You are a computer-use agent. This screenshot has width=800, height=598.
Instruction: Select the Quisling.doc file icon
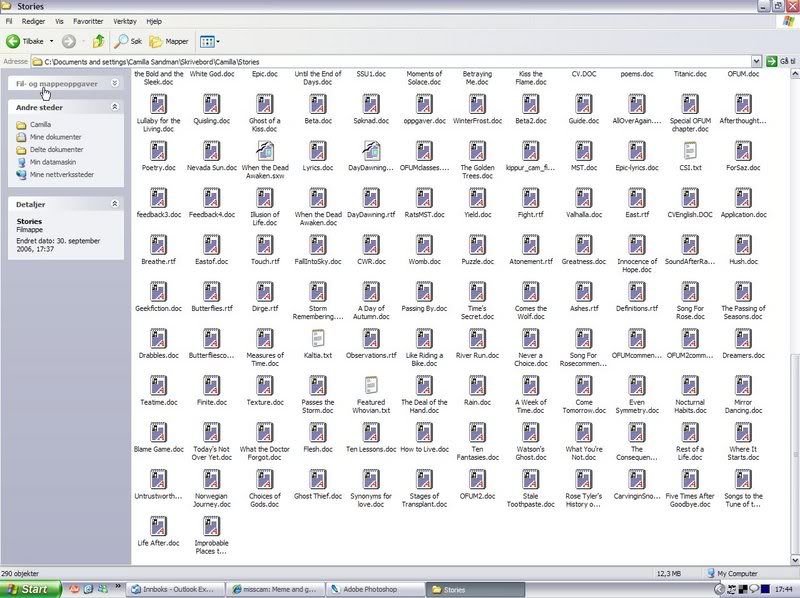(211, 104)
